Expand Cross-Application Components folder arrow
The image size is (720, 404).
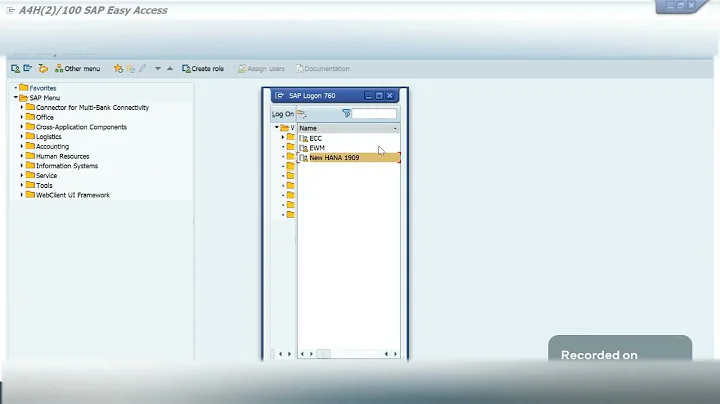pyautogui.click(x=22, y=127)
